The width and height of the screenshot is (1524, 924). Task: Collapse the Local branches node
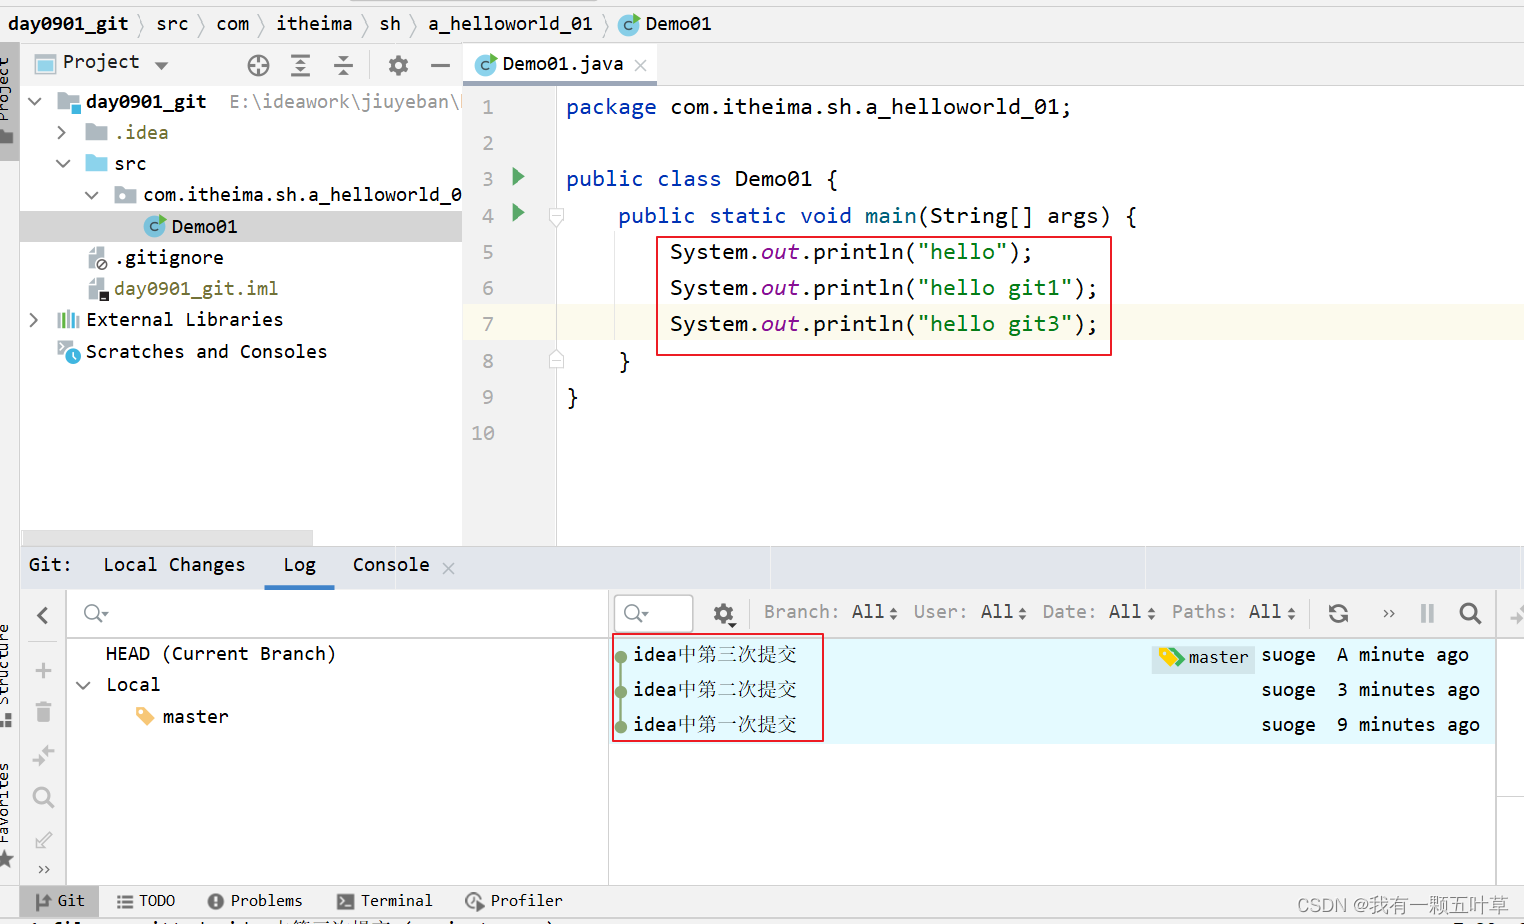click(84, 685)
